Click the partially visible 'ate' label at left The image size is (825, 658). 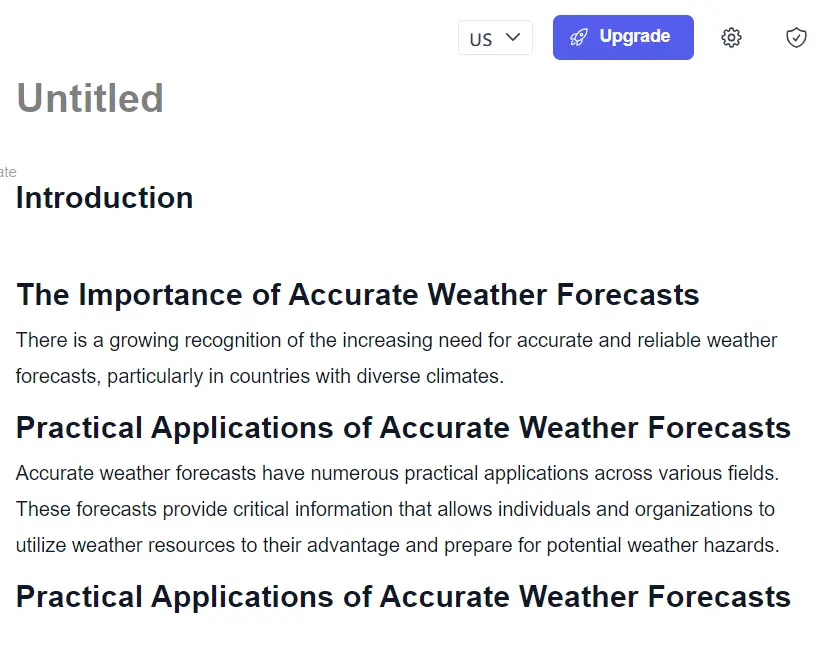pos(8,172)
